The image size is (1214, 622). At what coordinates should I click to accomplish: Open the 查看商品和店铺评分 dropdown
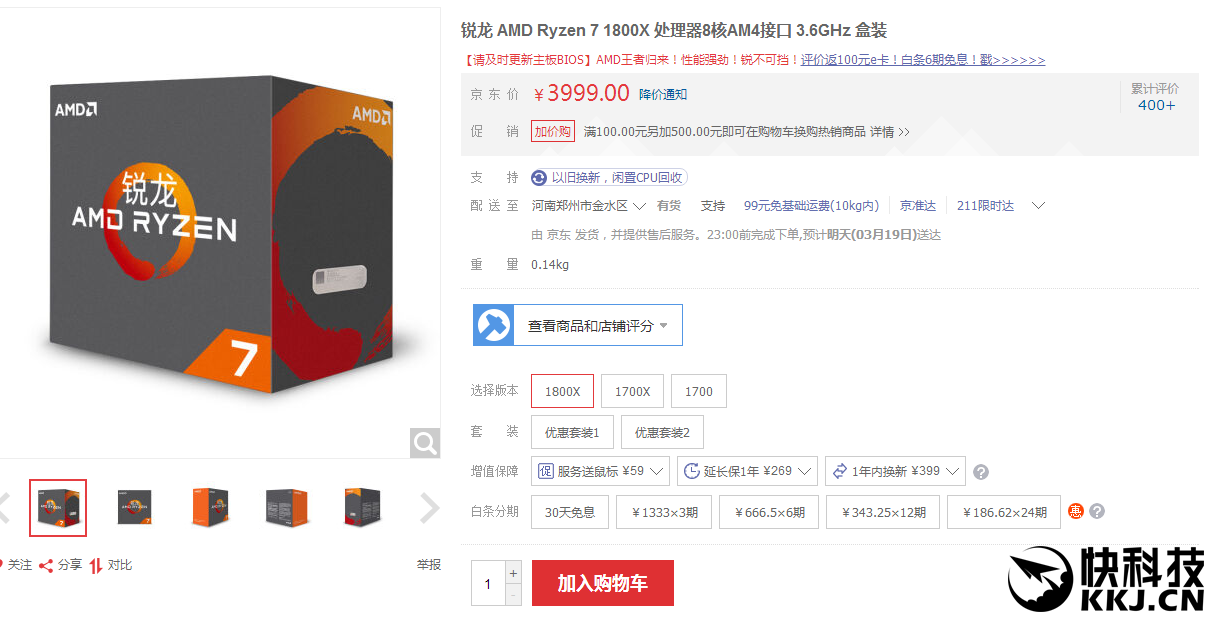pyautogui.click(x=578, y=325)
